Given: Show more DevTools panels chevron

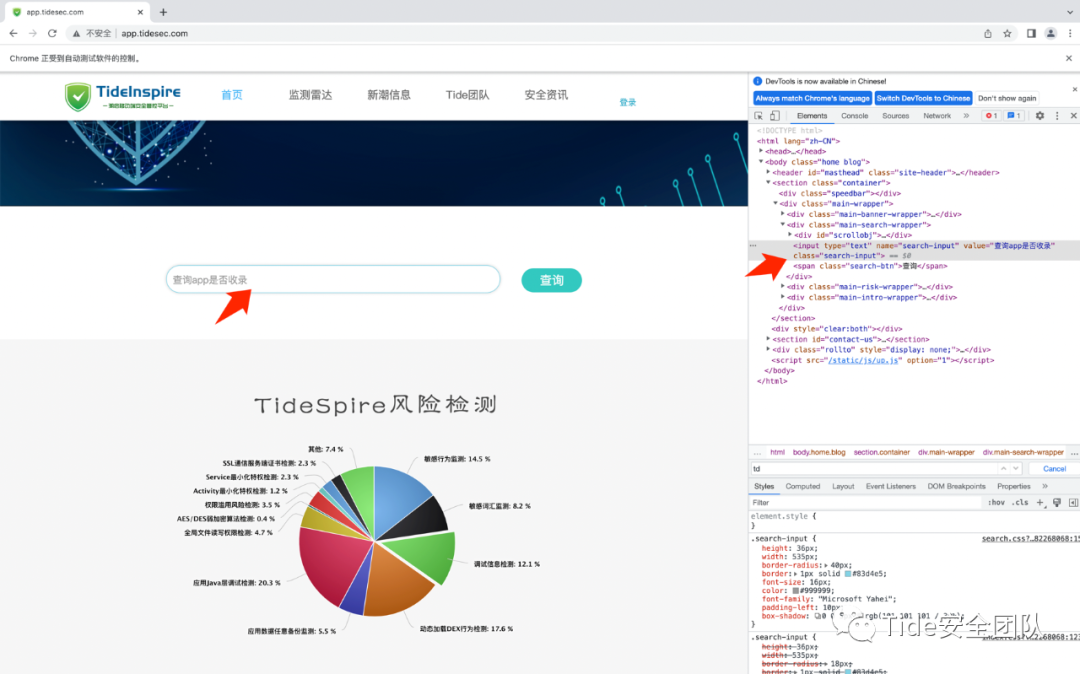Looking at the screenshot, I should coord(966,116).
